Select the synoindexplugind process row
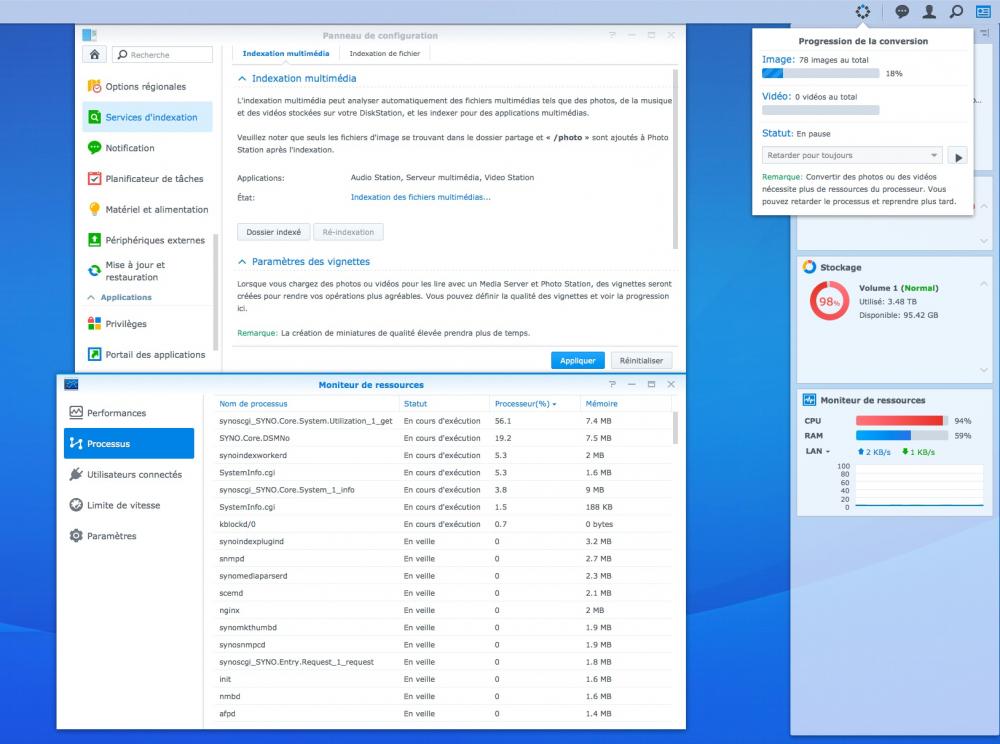The height and width of the screenshot is (744, 1000). click(x=444, y=541)
